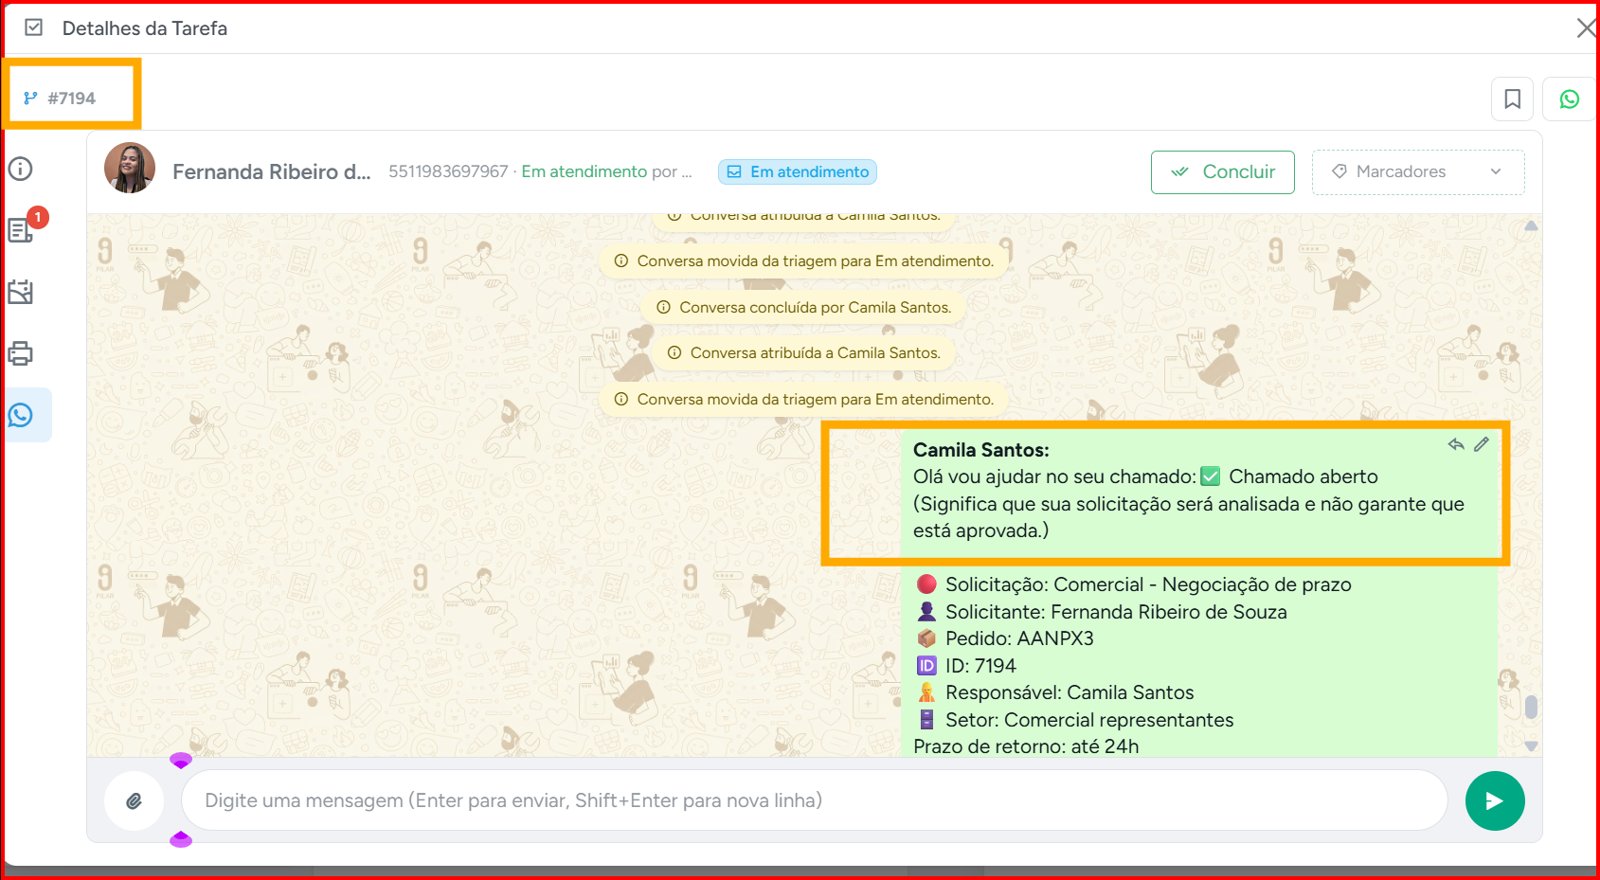Click 'Conversa concluída por Camila Santos.' notice
The image size is (1600, 880).
click(x=803, y=307)
